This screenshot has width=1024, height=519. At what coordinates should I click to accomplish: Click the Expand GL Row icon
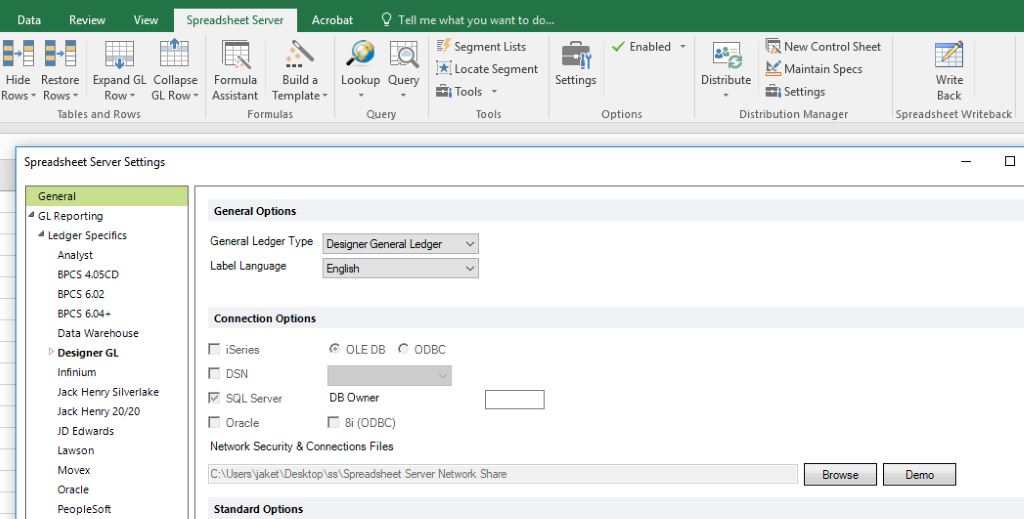[120, 54]
